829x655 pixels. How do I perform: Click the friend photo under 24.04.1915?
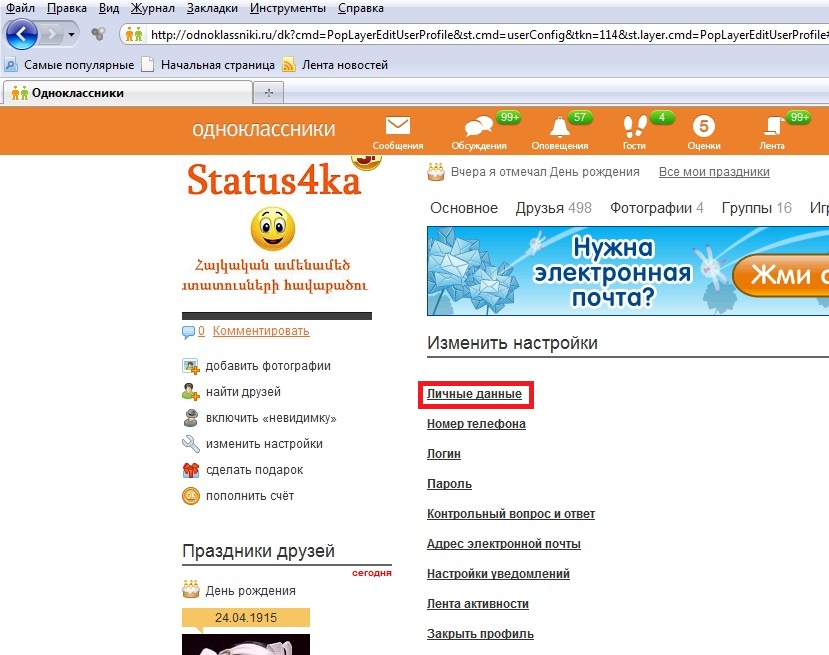point(246,644)
